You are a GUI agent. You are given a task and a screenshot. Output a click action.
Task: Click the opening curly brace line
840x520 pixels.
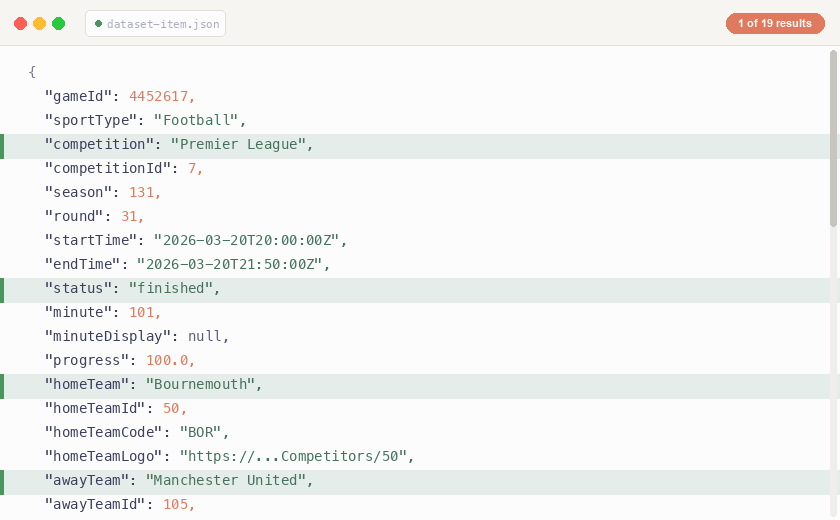coord(32,72)
